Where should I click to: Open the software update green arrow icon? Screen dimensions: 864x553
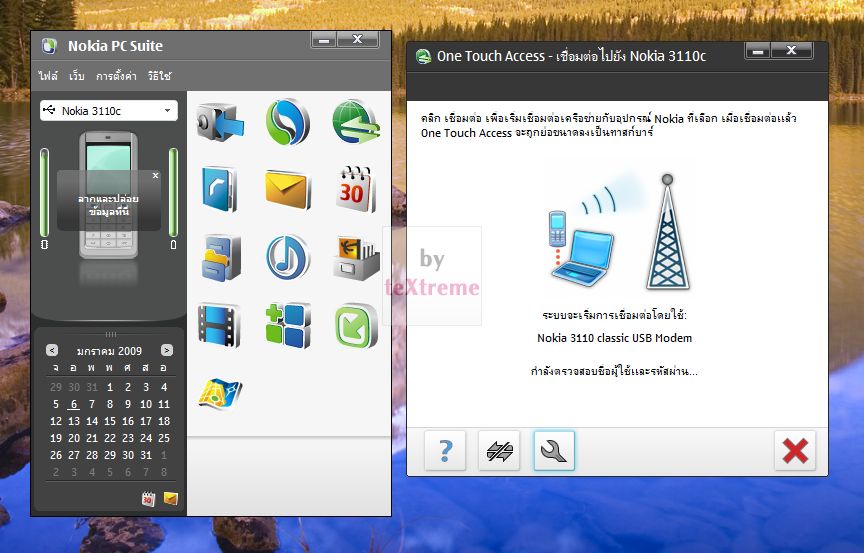pyautogui.click(x=356, y=326)
